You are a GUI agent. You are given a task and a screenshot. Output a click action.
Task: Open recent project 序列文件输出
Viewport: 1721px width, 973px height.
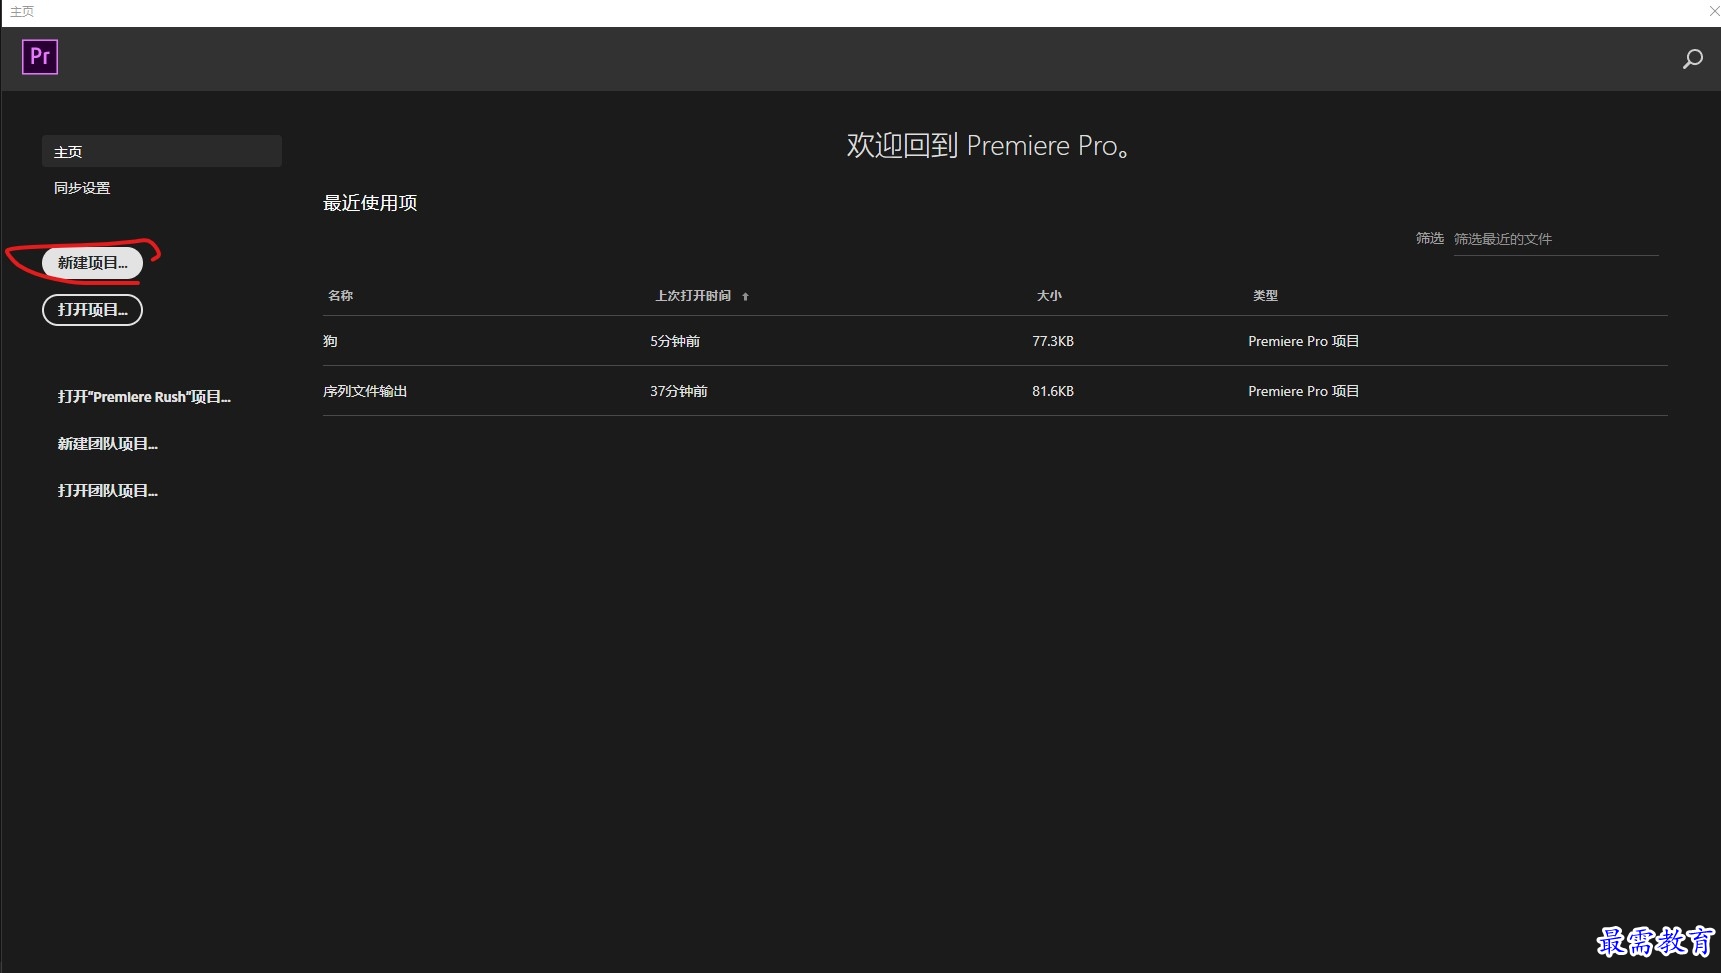coord(365,391)
